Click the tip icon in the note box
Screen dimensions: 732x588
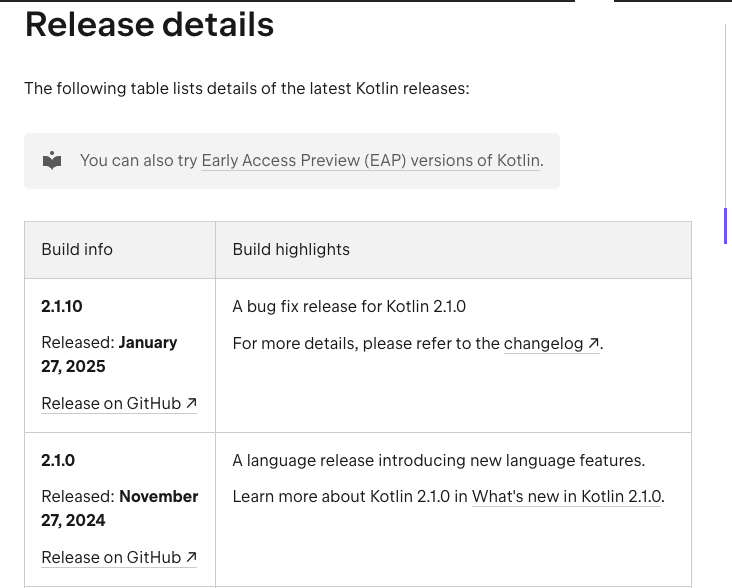point(52,161)
